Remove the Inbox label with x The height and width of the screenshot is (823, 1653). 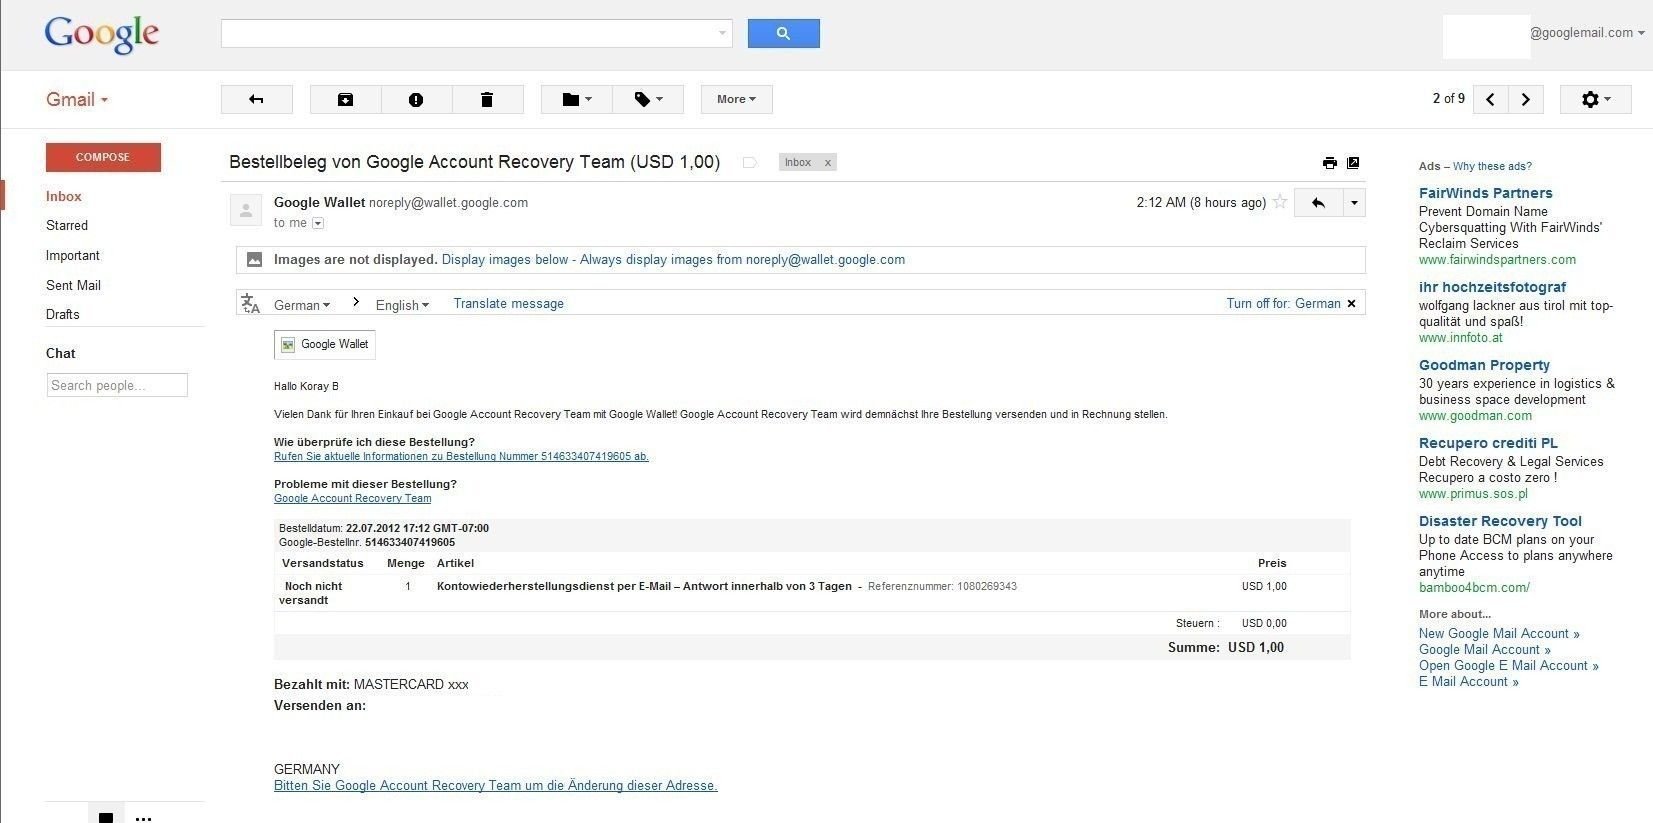[x=827, y=162]
